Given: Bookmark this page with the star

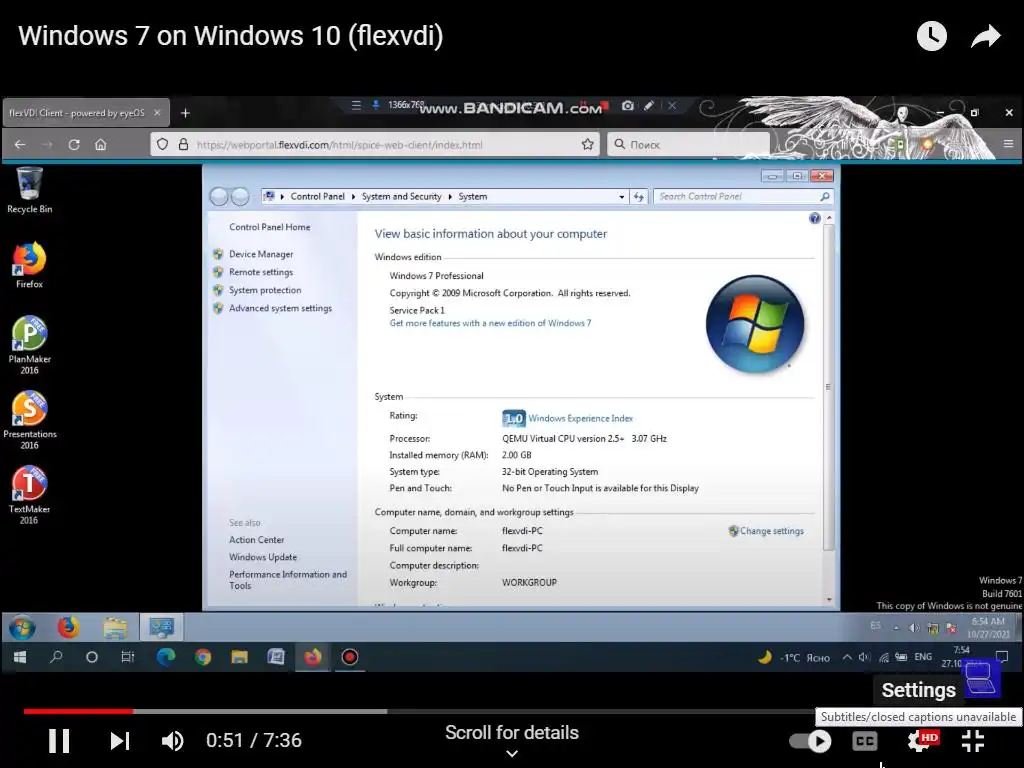Looking at the screenshot, I should tap(588, 144).
